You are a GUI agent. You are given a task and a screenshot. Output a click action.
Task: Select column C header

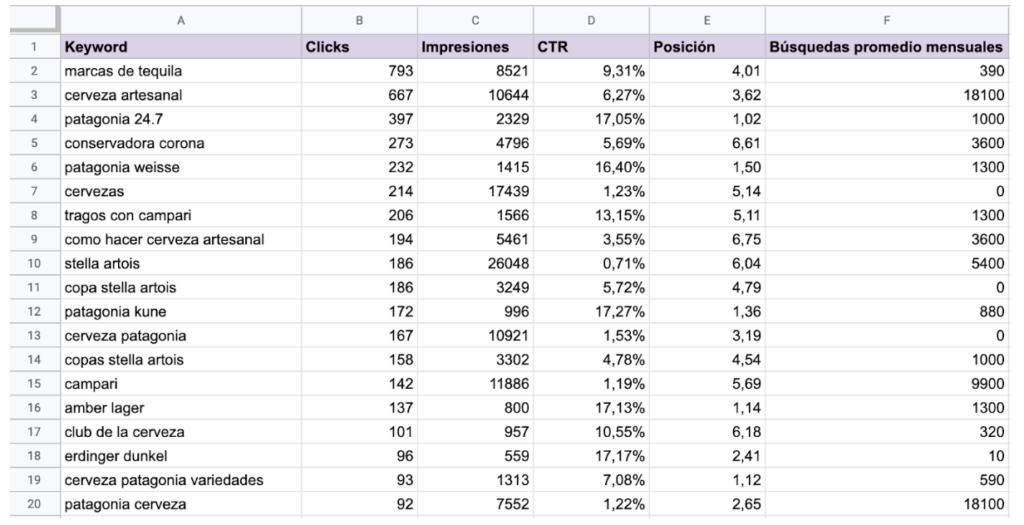point(475,20)
